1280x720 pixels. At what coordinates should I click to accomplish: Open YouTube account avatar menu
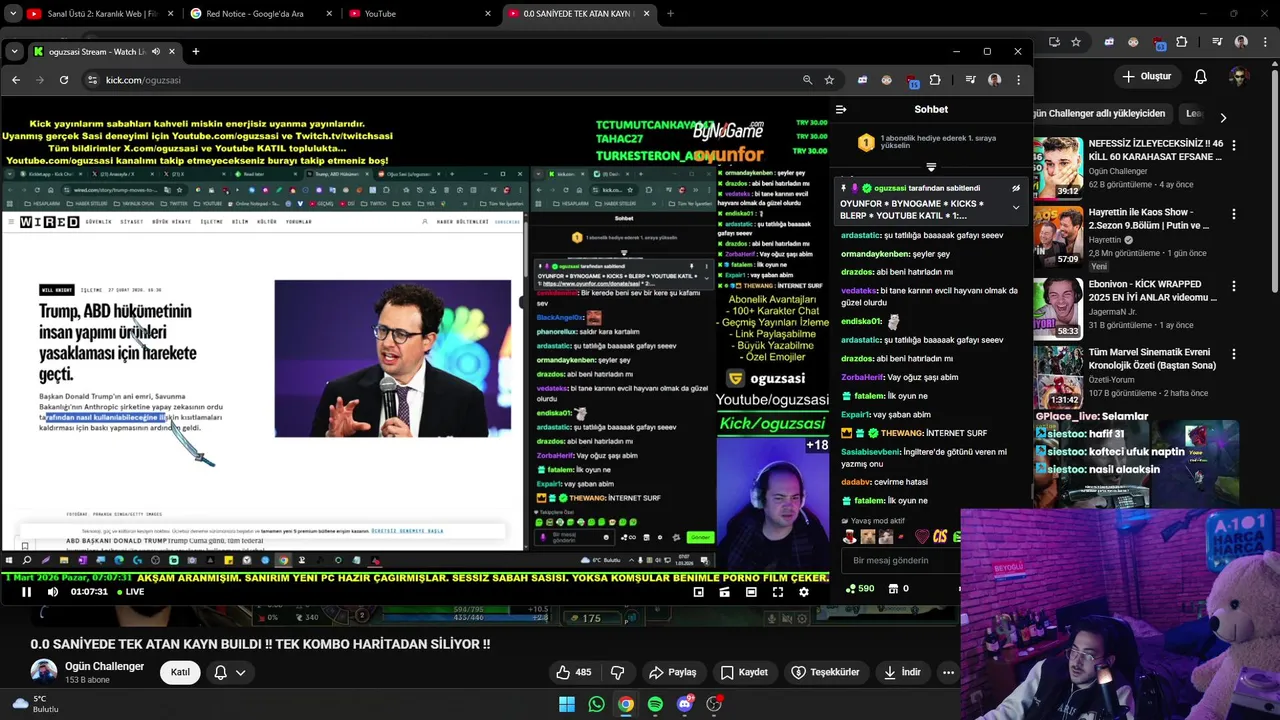pos(1239,77)
